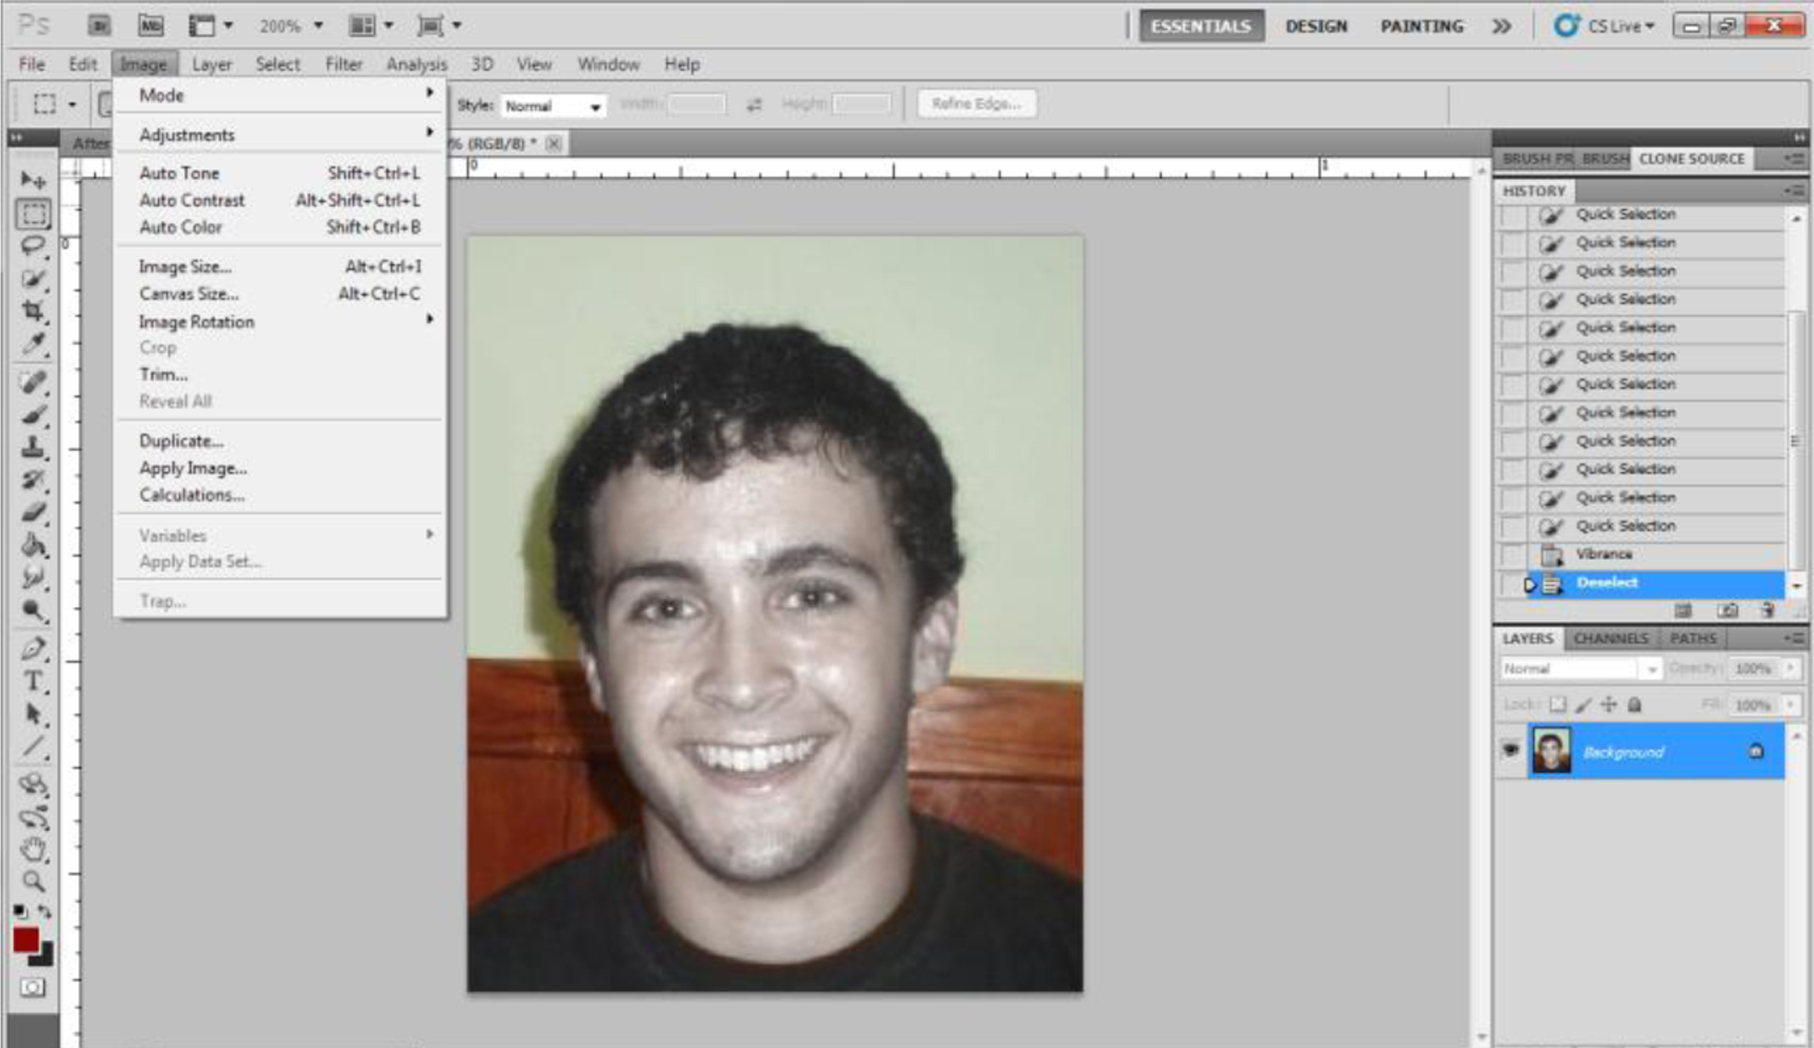This screenshot has width=1814, height=1048.
Task: Select the 3D Camera Orbit tool
Action: [x=33, y=818]
